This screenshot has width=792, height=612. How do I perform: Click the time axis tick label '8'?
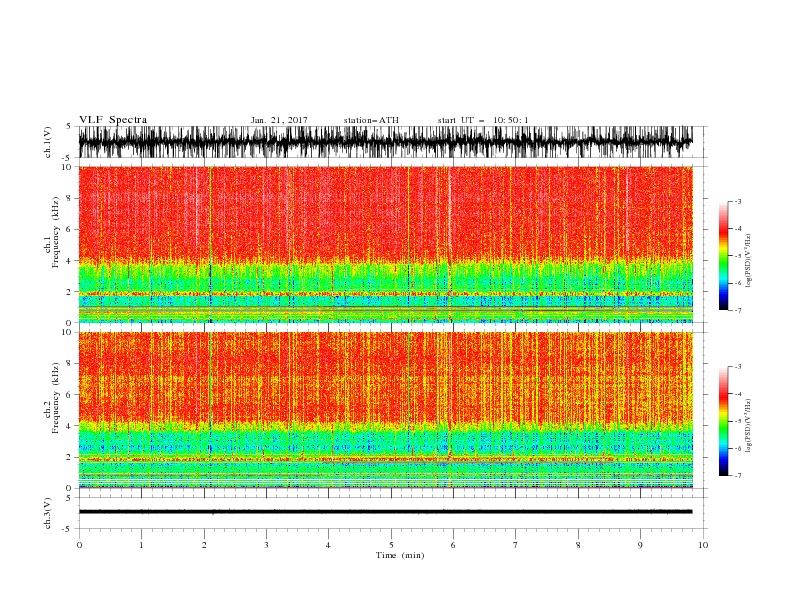point(578,545)
